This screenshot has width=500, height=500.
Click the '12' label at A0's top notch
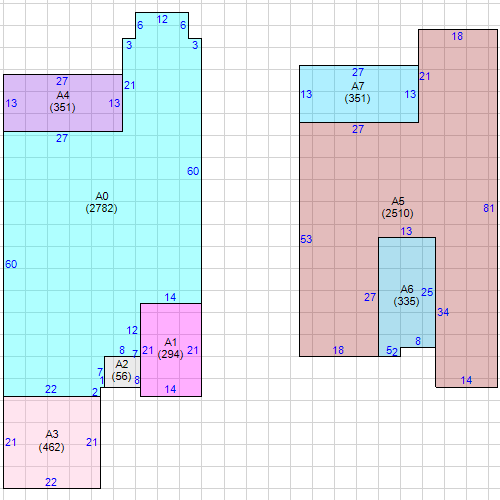tap(162, 20)
